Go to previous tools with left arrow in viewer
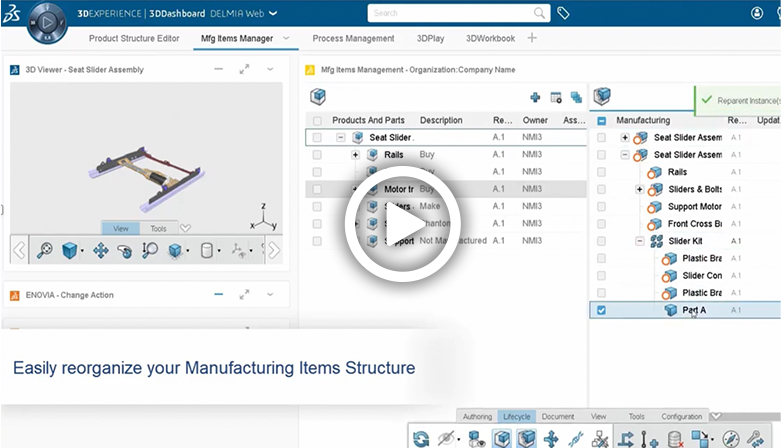 19,250
